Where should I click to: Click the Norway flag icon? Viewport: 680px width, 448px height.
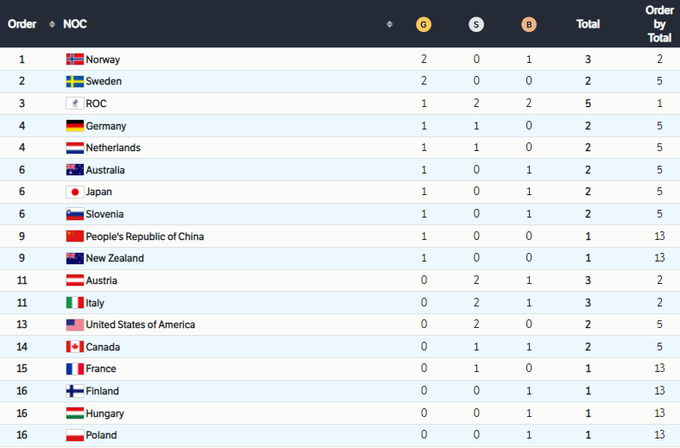pyautogui.click(x=74, y=60)
